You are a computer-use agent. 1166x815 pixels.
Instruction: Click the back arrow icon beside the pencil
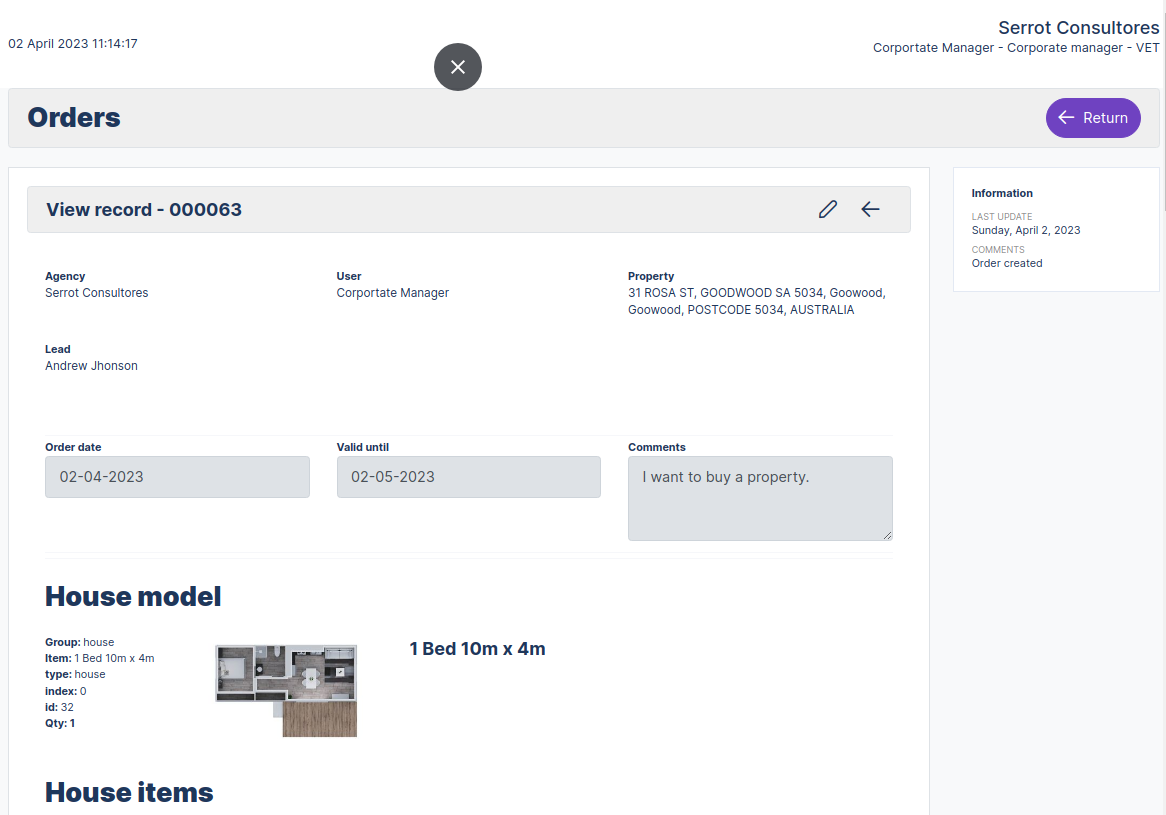click(x=869, y=209)
